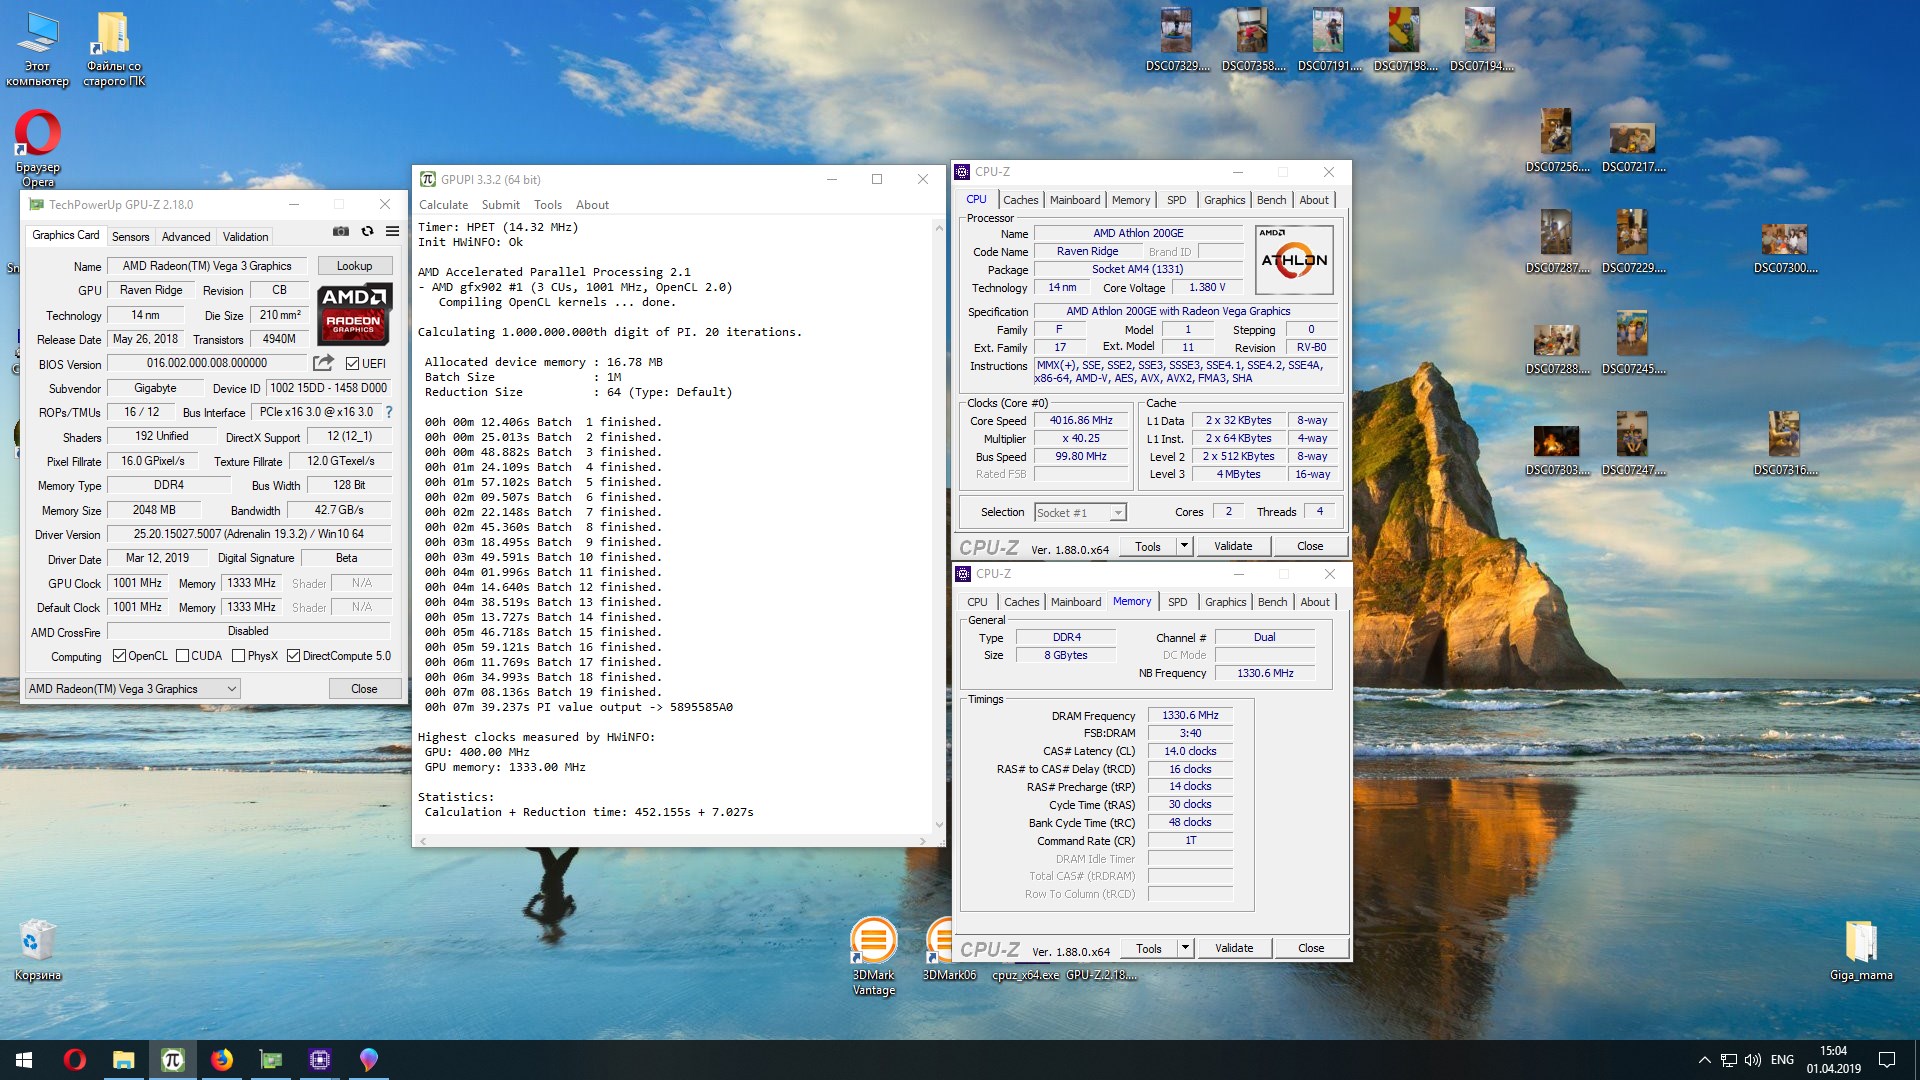Screen dimensions: 1920x1080
Task: Select cpuz_x64.exe desktop file
Action: pyautogui.click(x=1025, y=975)
